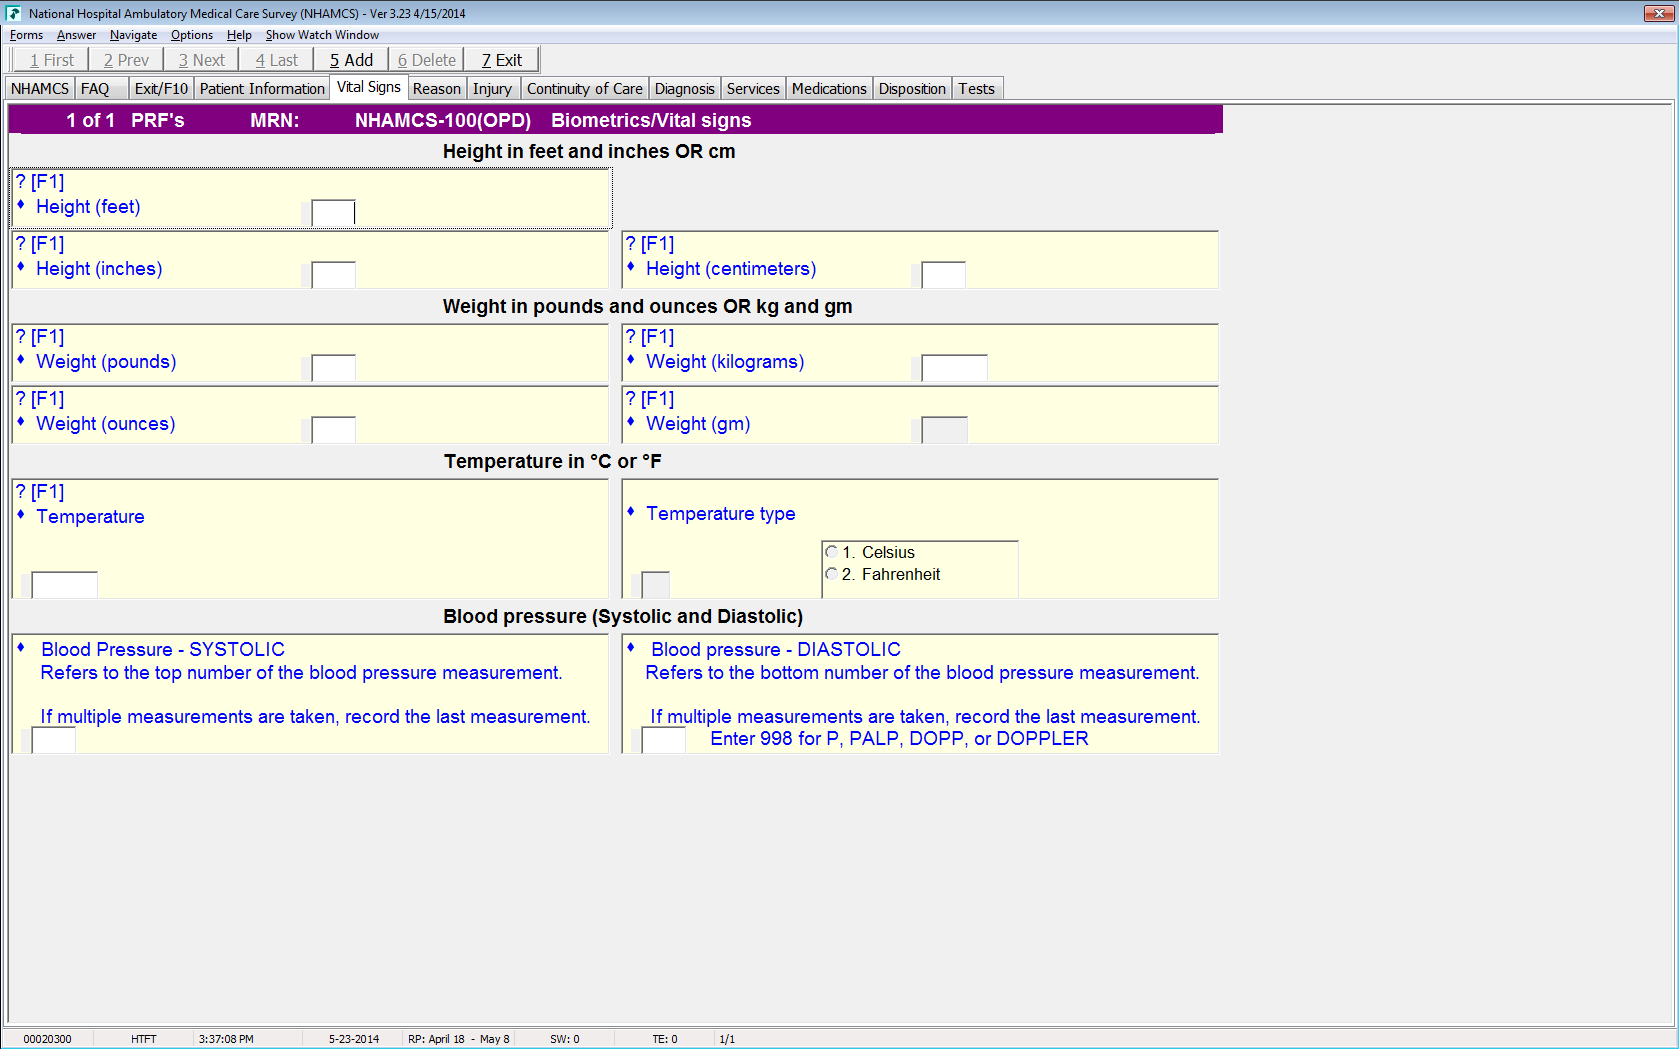Open the Help menu

239,35
